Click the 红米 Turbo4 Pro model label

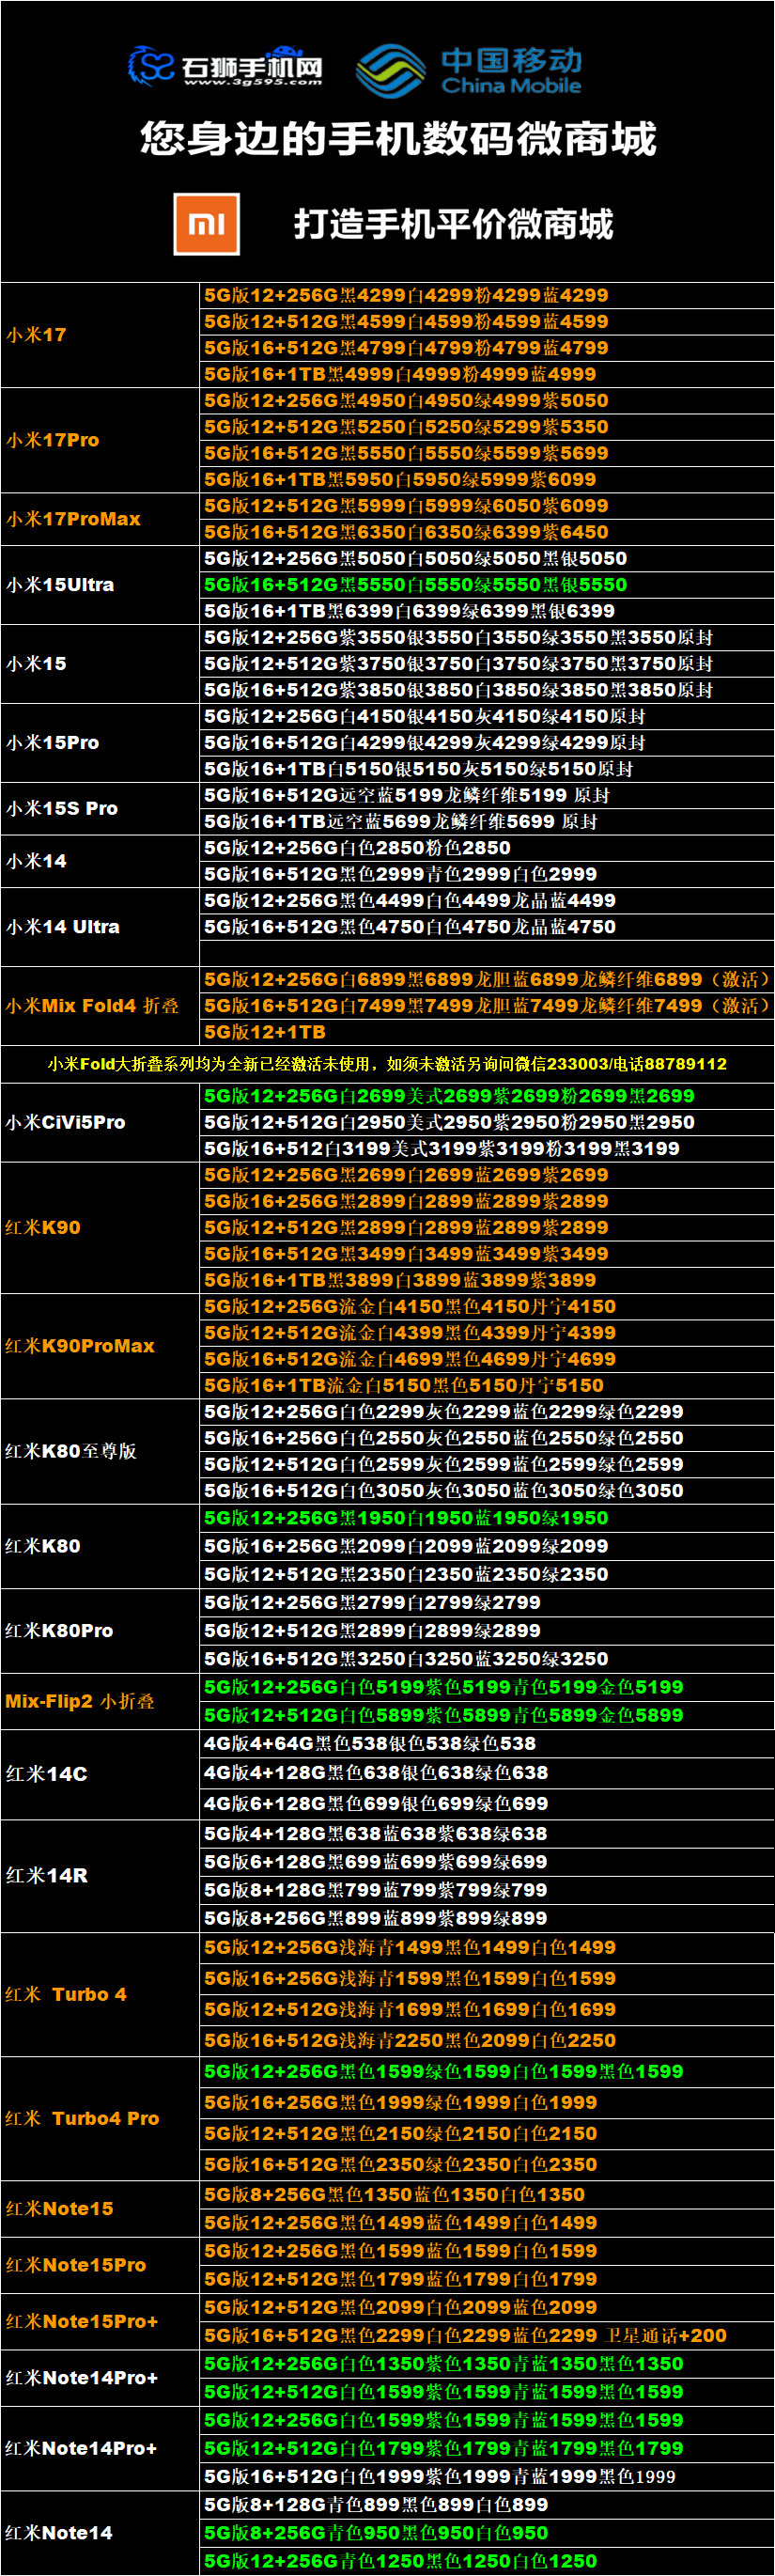pyautogui.click(x=82, y=2118)
